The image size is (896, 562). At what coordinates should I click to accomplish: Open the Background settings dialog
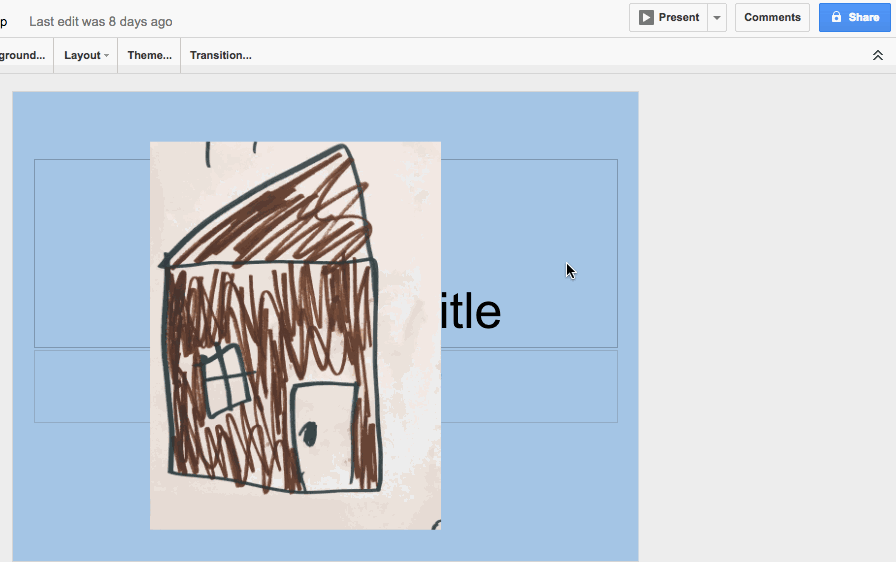tap(22, 56)
